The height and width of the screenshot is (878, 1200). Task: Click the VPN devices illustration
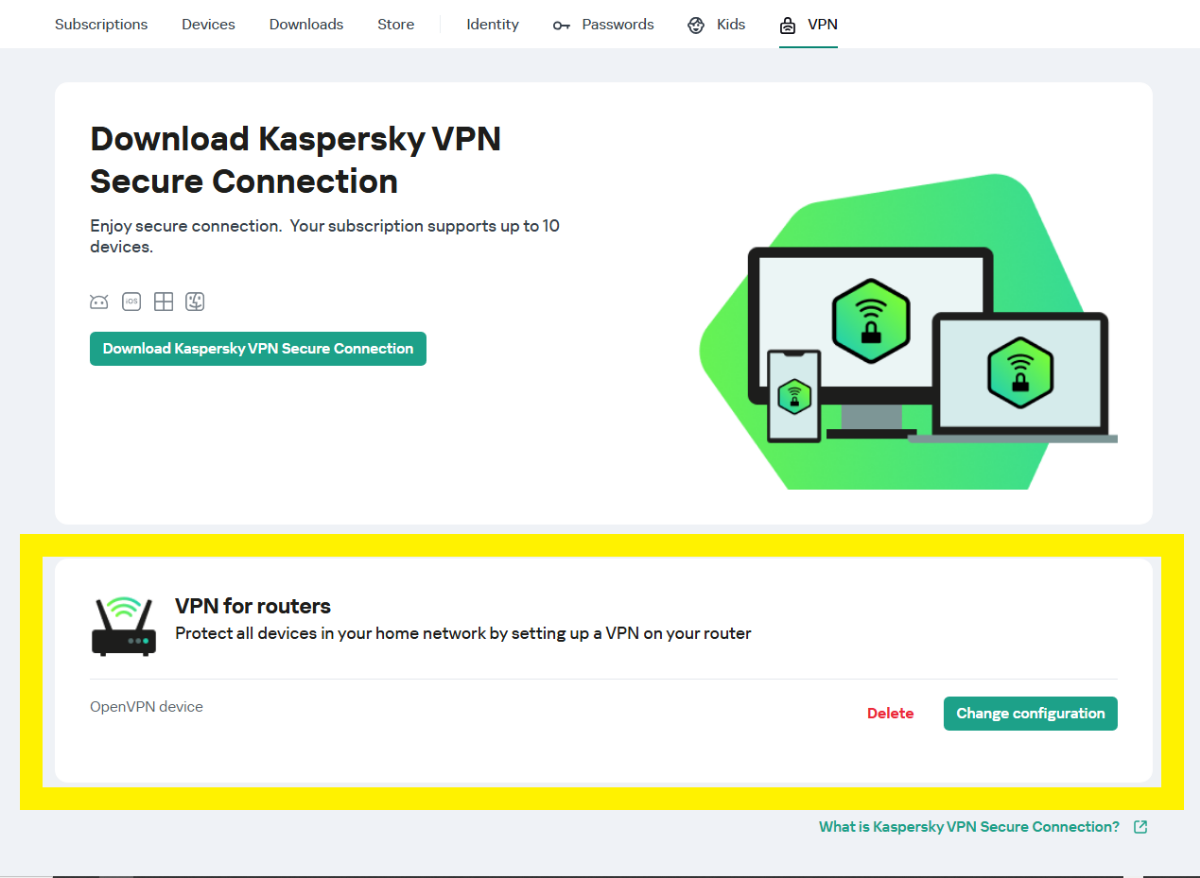908,332
